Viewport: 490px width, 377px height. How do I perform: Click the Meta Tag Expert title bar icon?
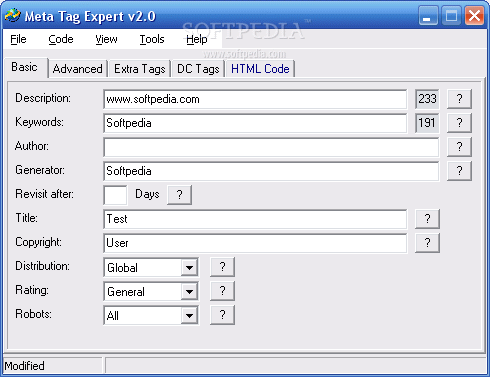13,16
